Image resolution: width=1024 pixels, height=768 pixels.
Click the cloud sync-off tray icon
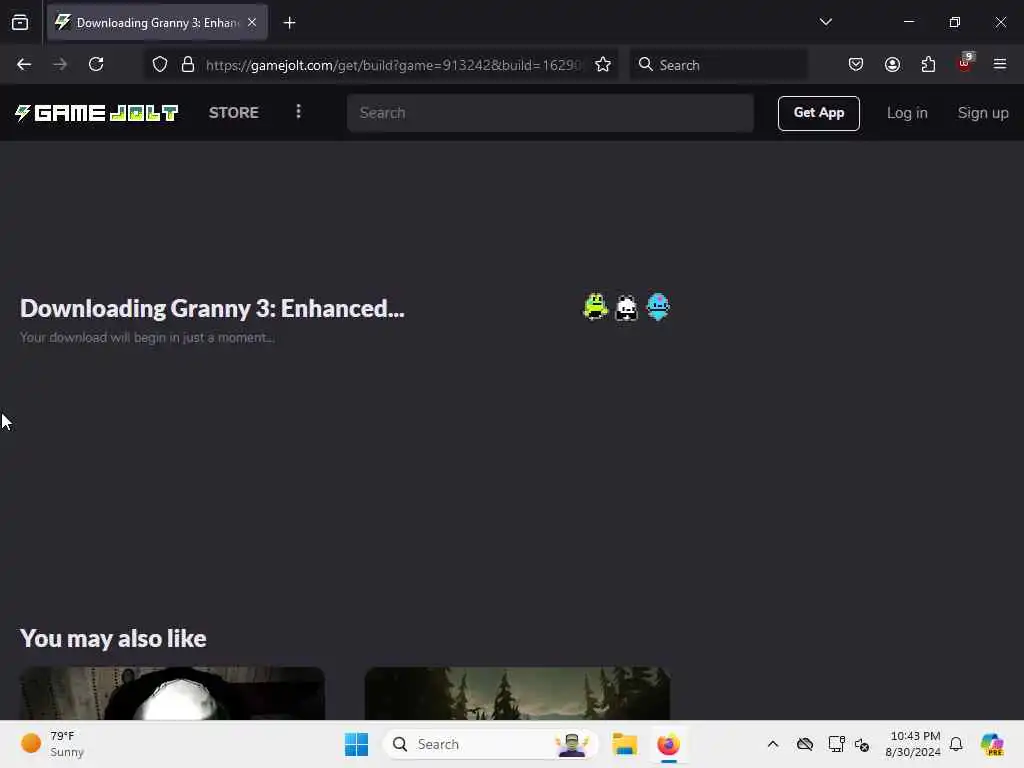[805, 744]
